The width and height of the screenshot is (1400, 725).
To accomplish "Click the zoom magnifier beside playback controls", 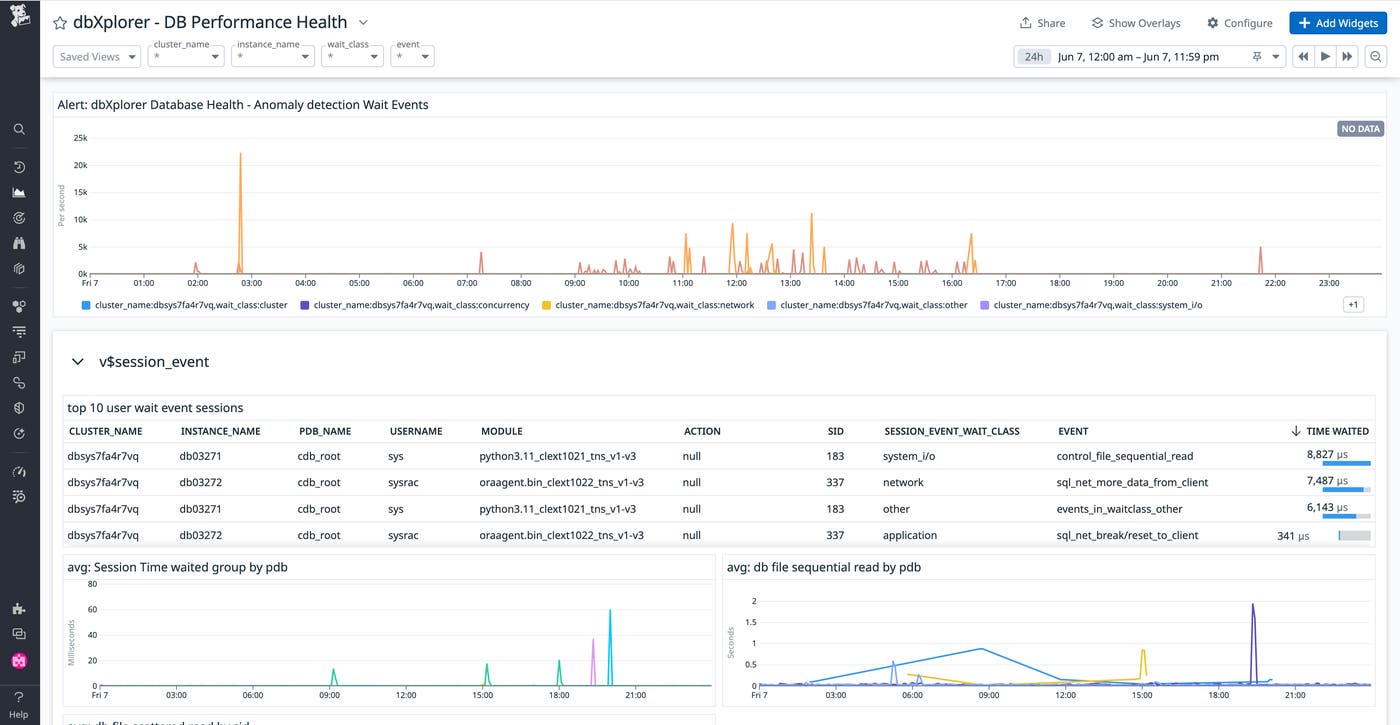I will 1376,56.
